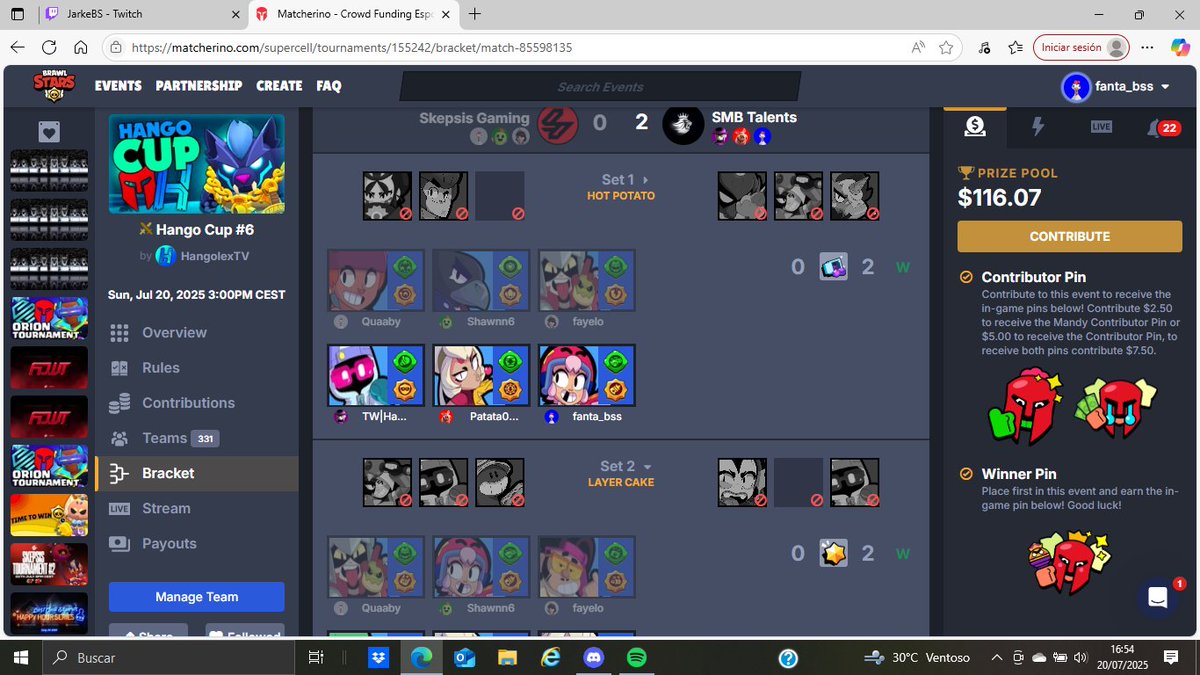Click the read aloud icon in address bar
Viewport: 1200px width, 675px height.
(918, 47)
